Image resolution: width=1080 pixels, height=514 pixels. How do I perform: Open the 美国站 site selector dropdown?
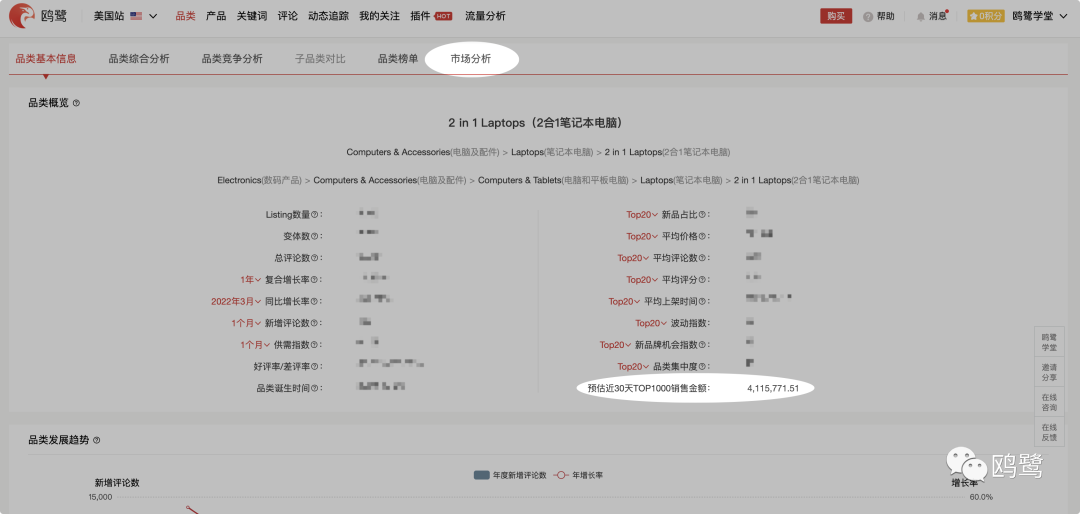pyautogui.click(x=125, y=16)
